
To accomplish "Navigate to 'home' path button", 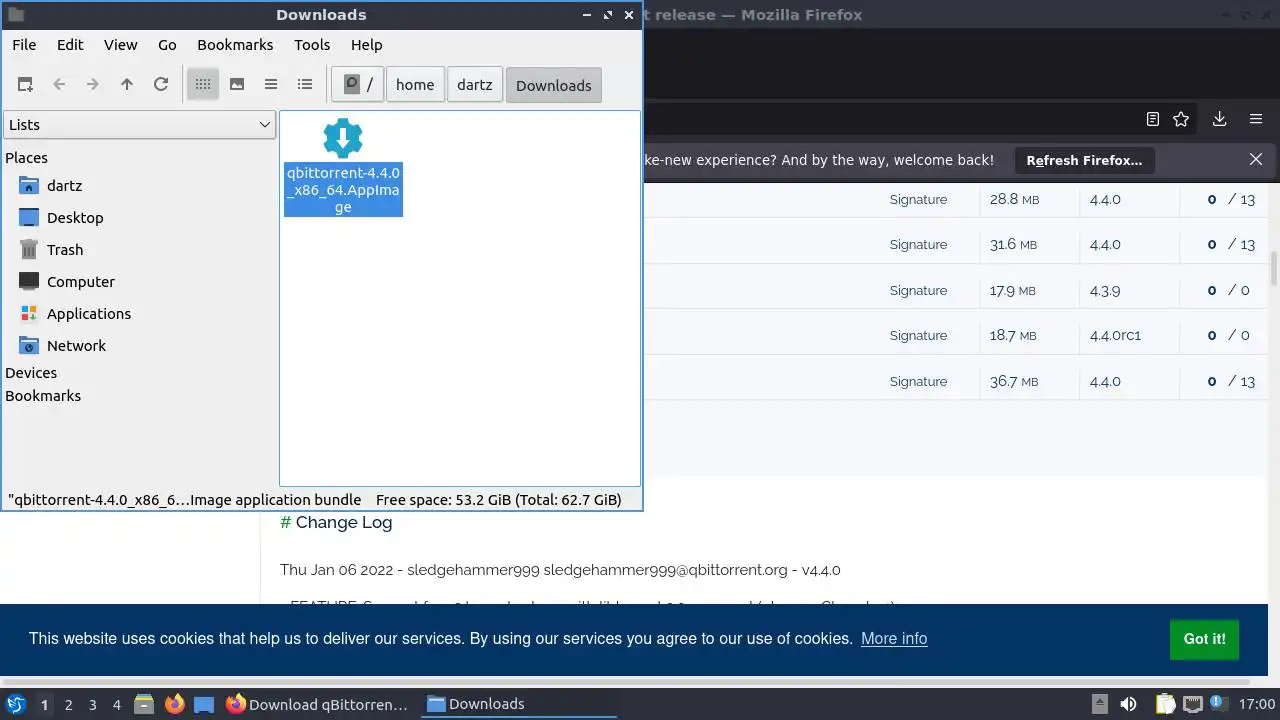I will tap(415, 85).
